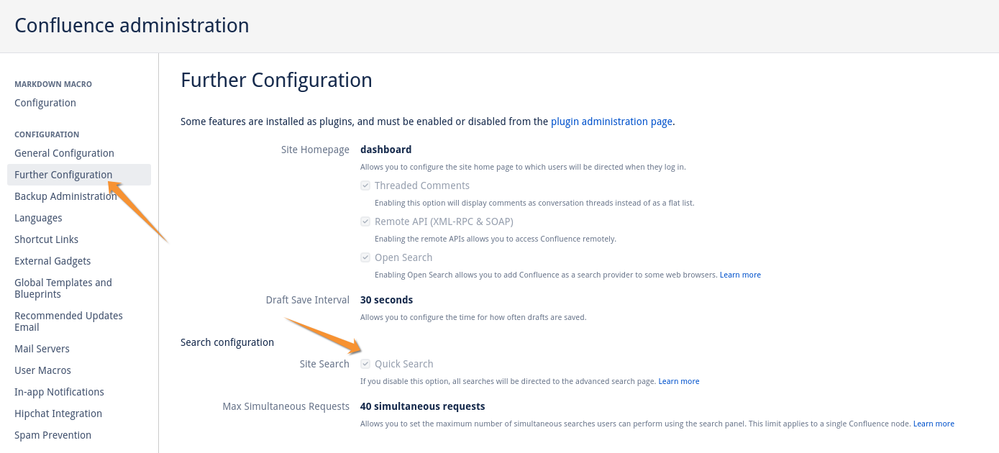Screen dimensions: 999x453
Task: Open Markdown Macro Configuration in sidebar
Action: click(45, 103)
